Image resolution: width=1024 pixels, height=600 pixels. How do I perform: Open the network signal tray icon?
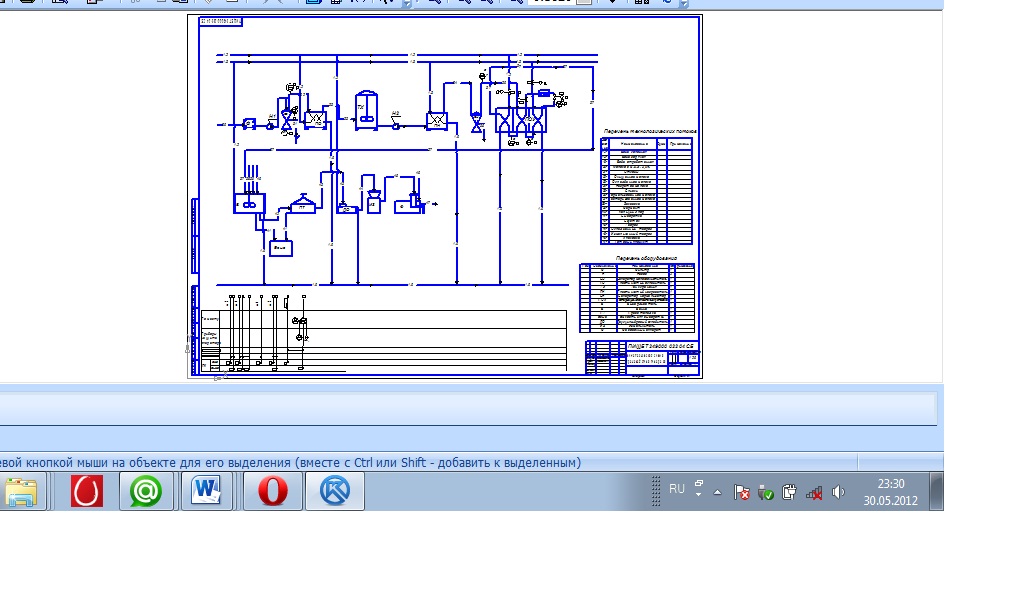pyautogui.click(x=814, y=493)
